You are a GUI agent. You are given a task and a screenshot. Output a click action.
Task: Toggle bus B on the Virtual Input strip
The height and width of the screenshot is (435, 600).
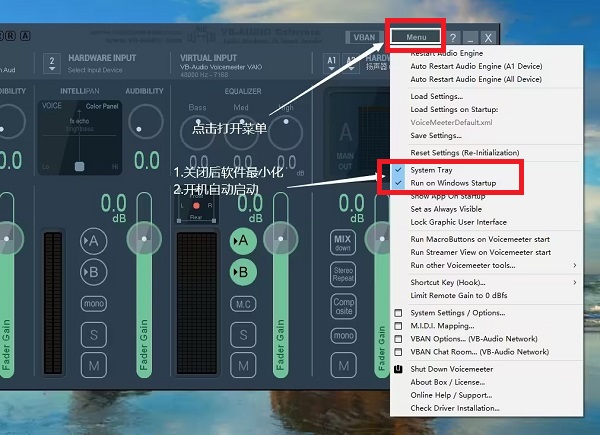click(x=242, y=272)
